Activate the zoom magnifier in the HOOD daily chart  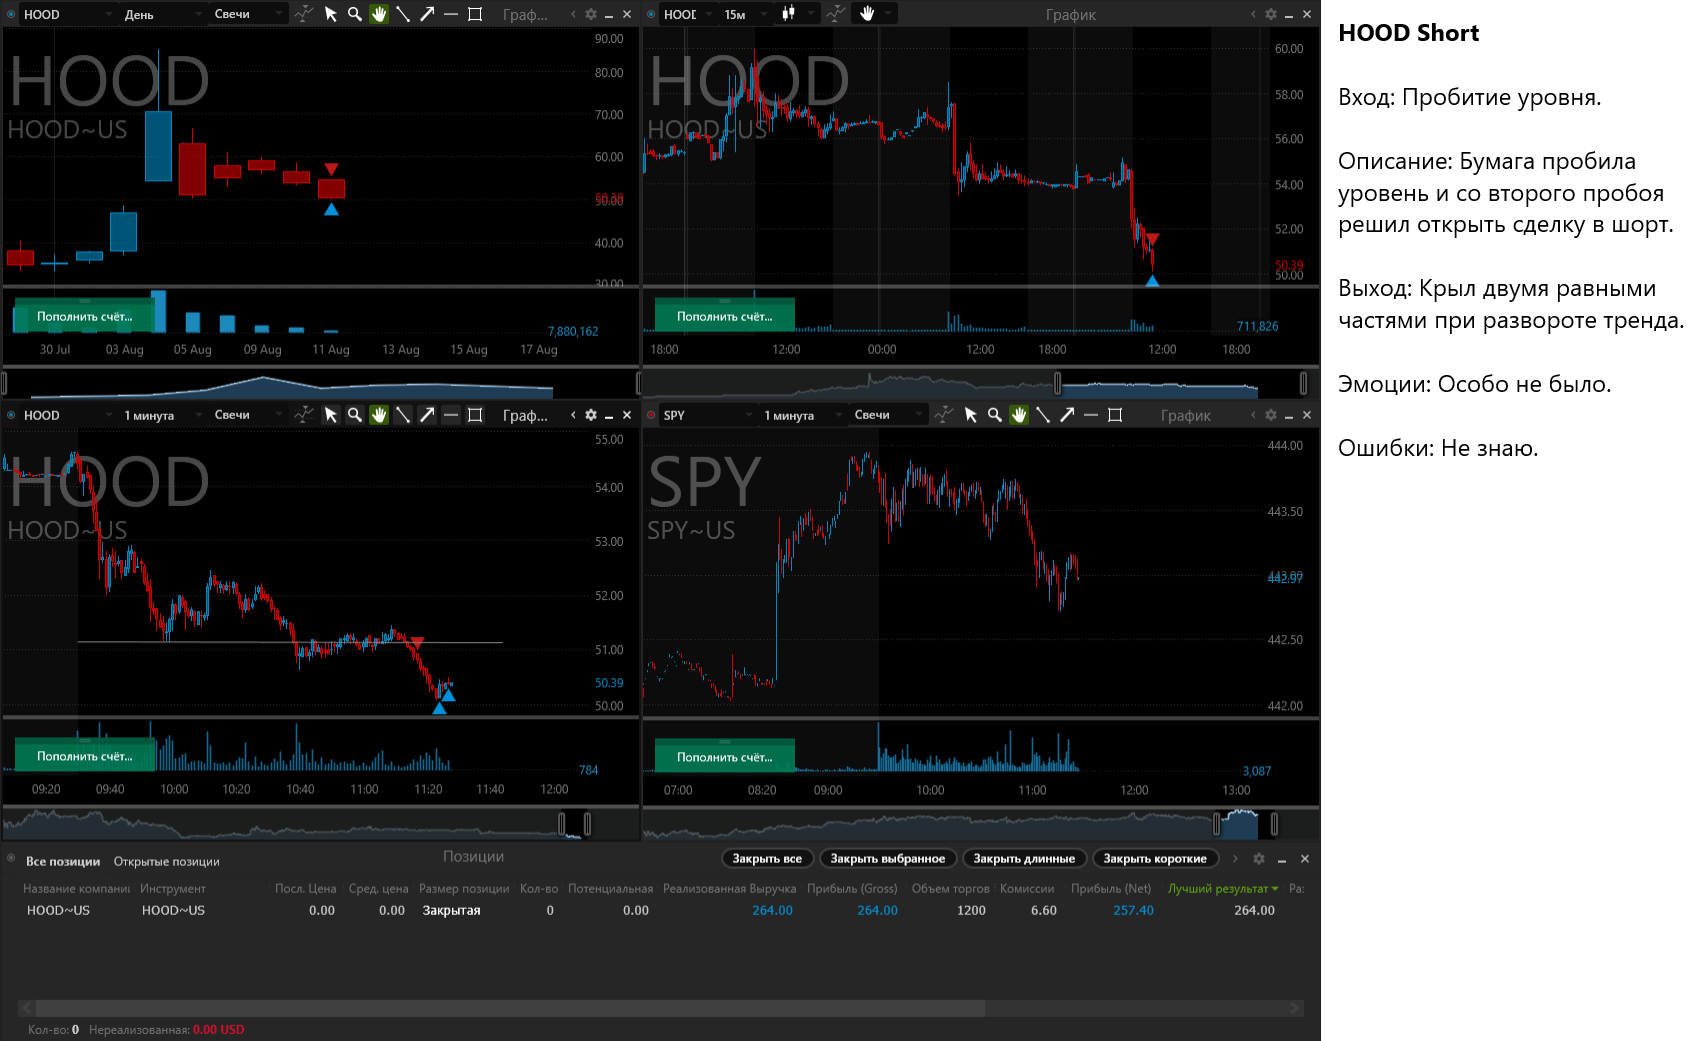(355, 14)
